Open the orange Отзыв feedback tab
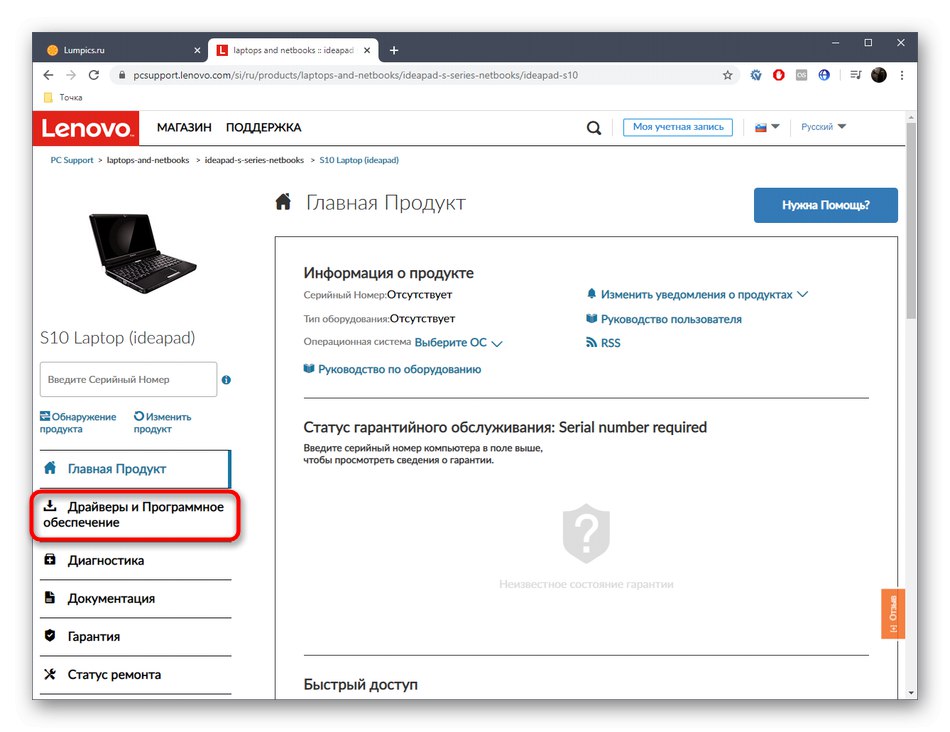The width and height of the screenshot is (950, 732). click(893, 613)
